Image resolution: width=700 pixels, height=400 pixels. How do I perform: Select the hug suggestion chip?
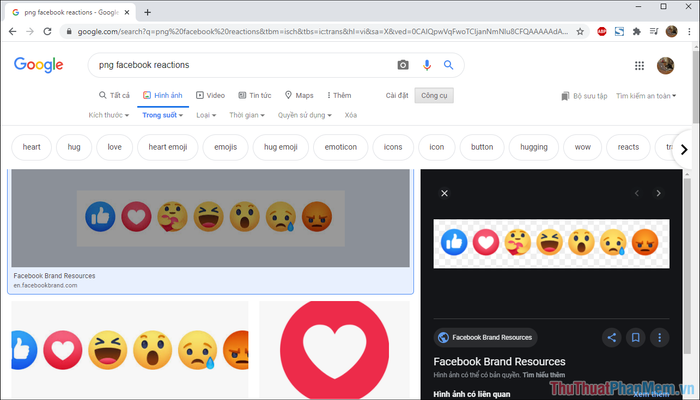(74, 147)
